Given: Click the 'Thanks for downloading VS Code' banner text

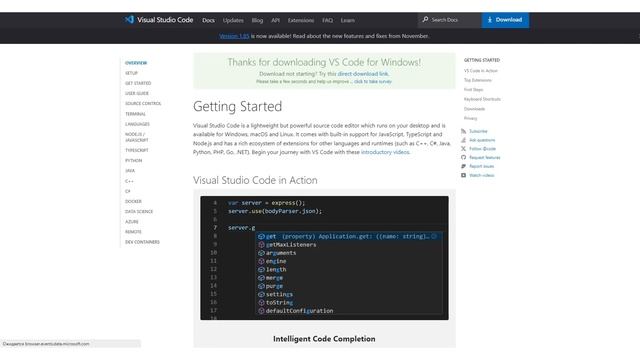Looking at the screenshot, I should (x=324, y=62).
